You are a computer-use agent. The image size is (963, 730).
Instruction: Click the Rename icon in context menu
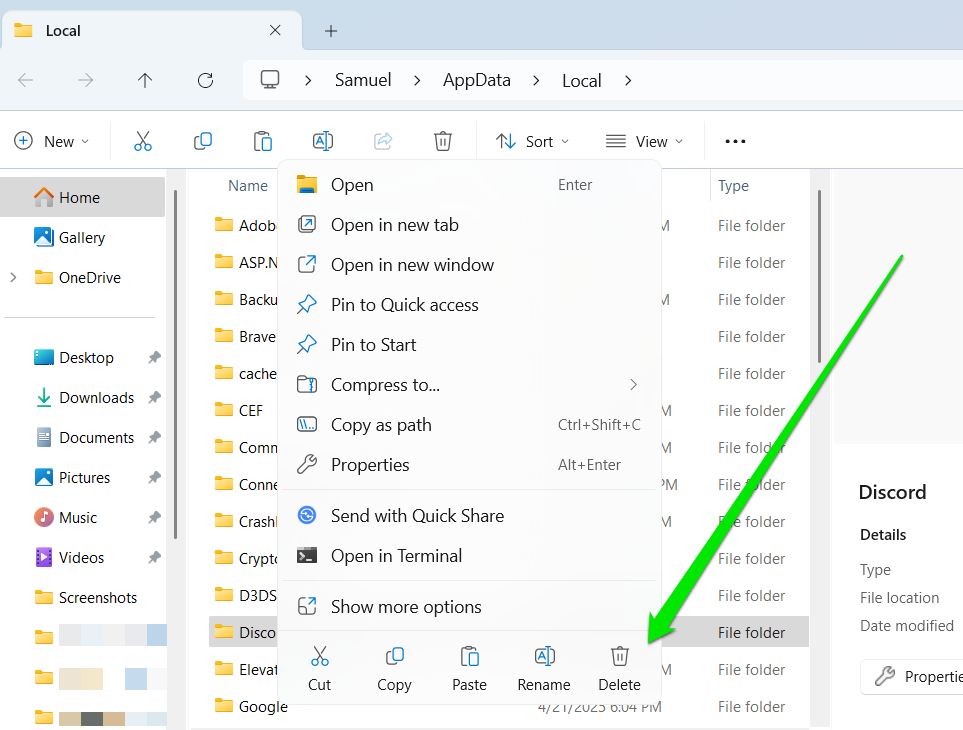[544, 657]
